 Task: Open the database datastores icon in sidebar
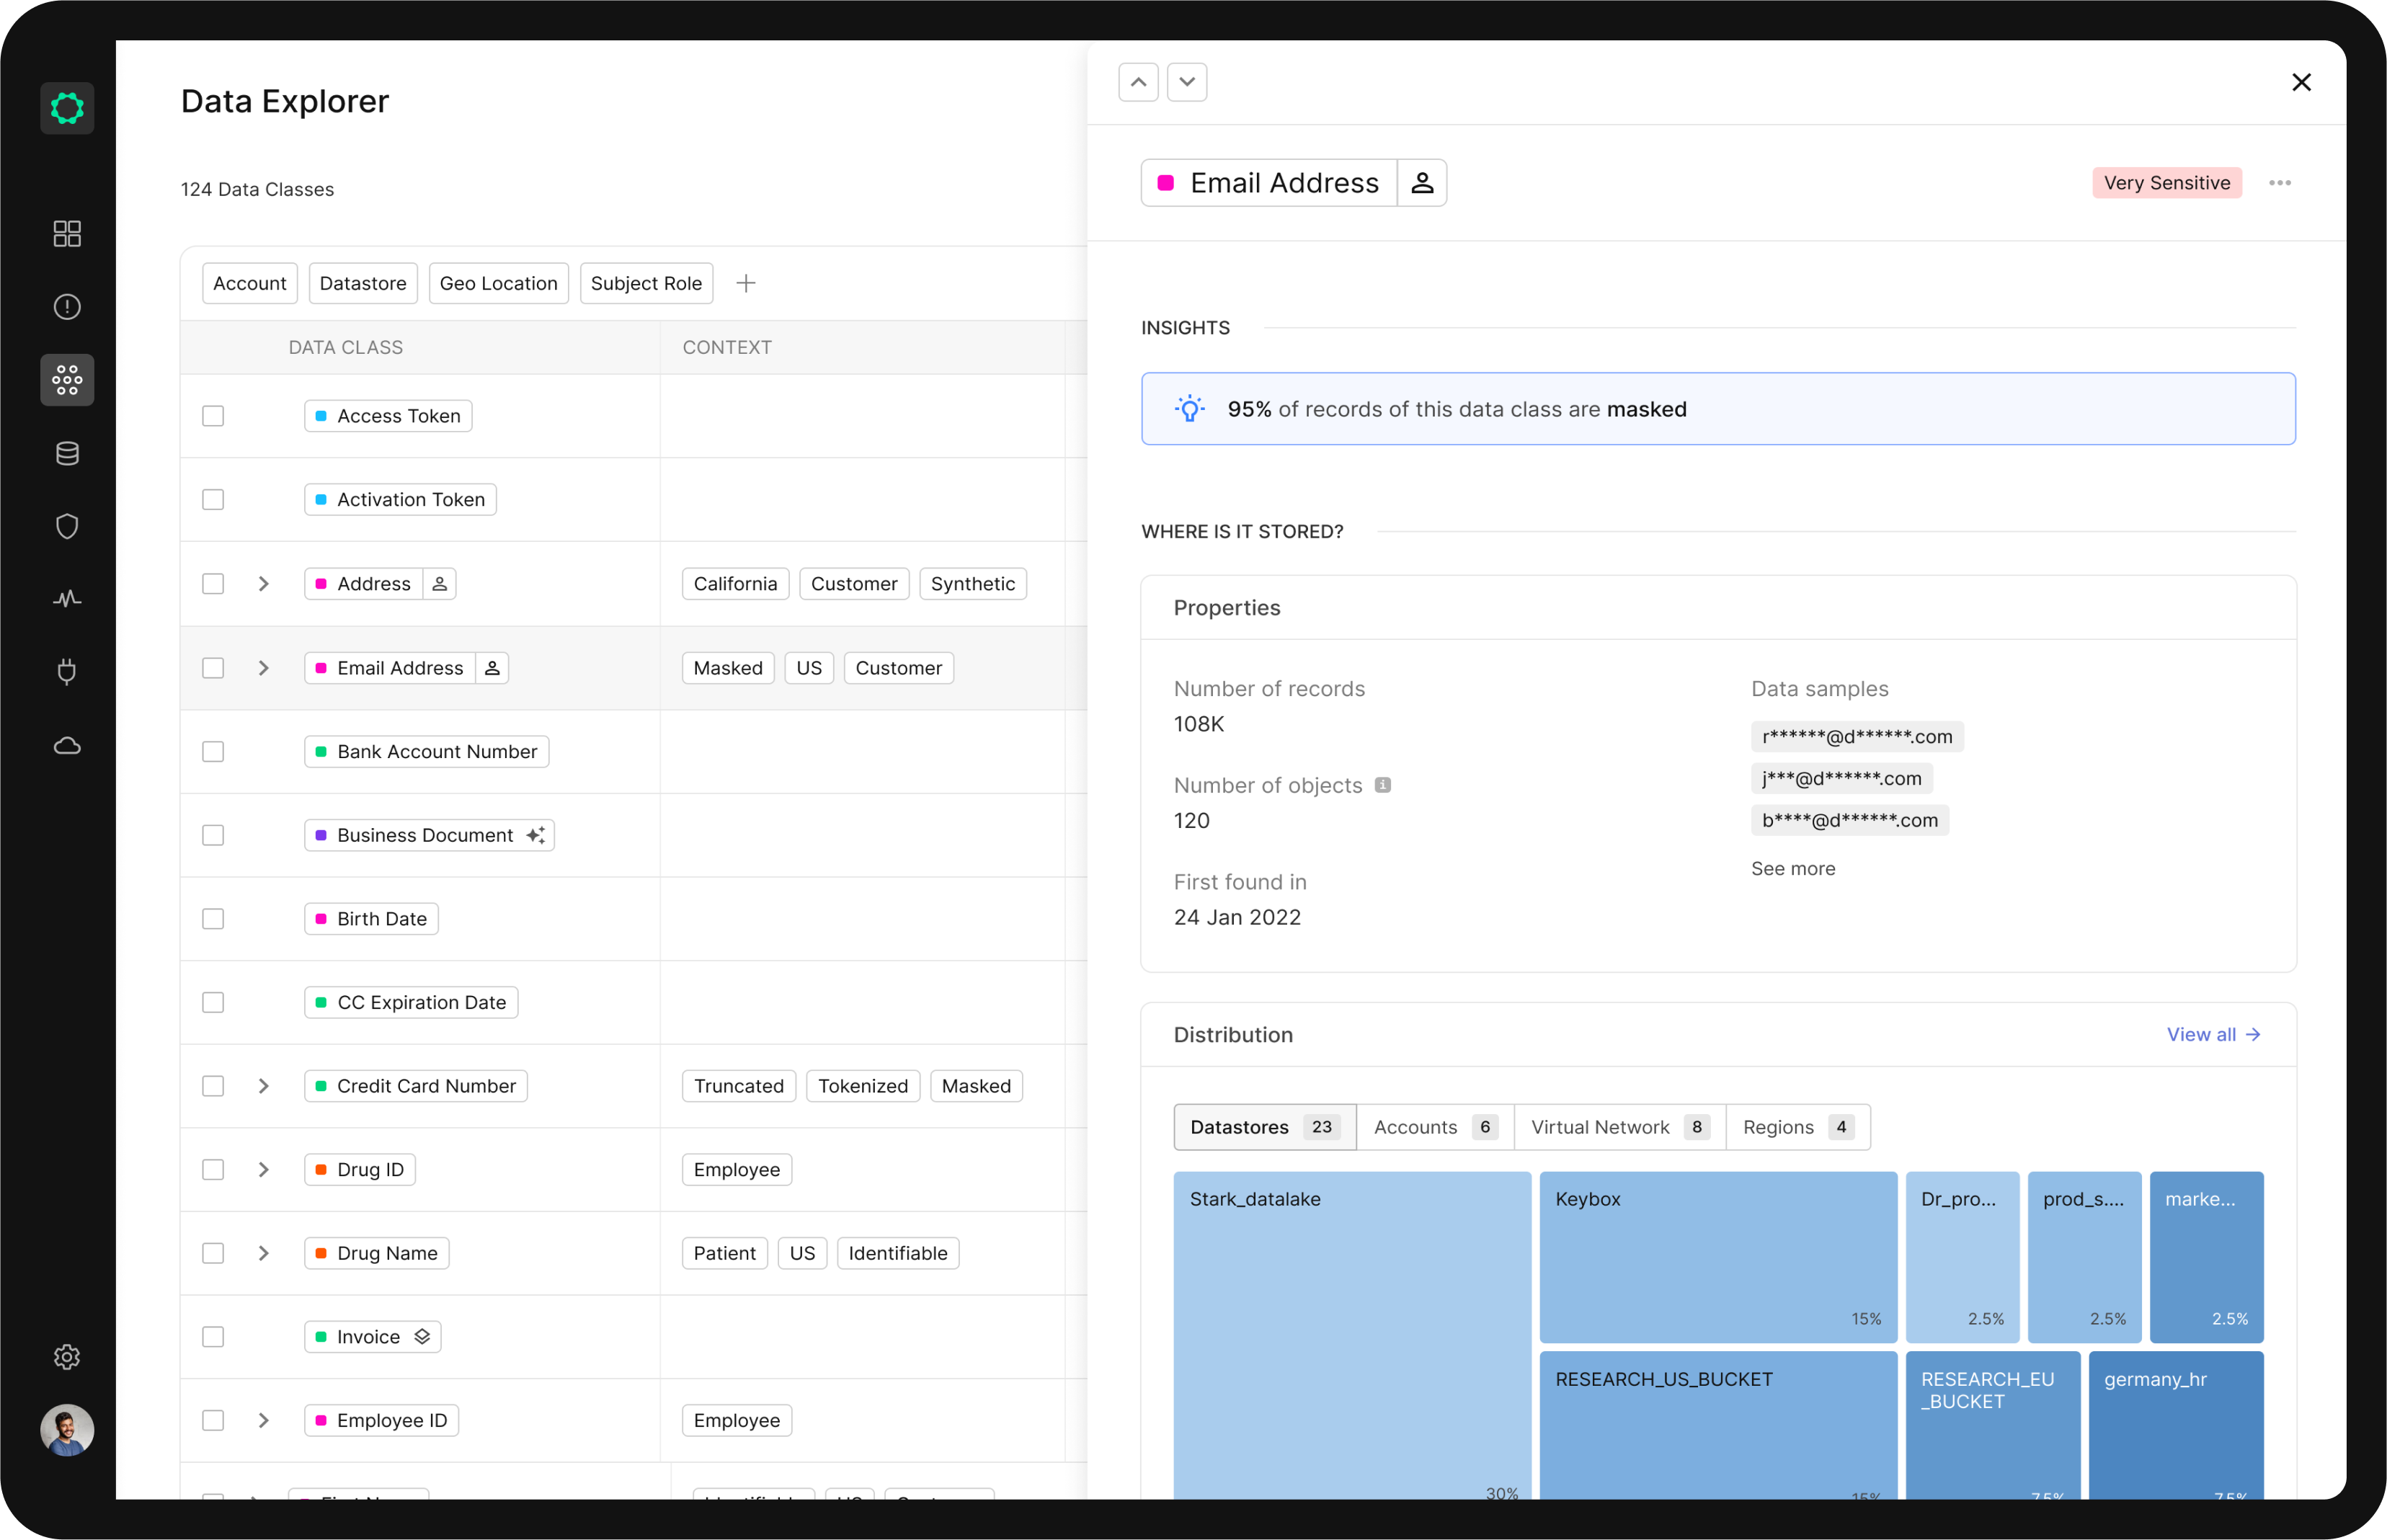tap(66, 453)
